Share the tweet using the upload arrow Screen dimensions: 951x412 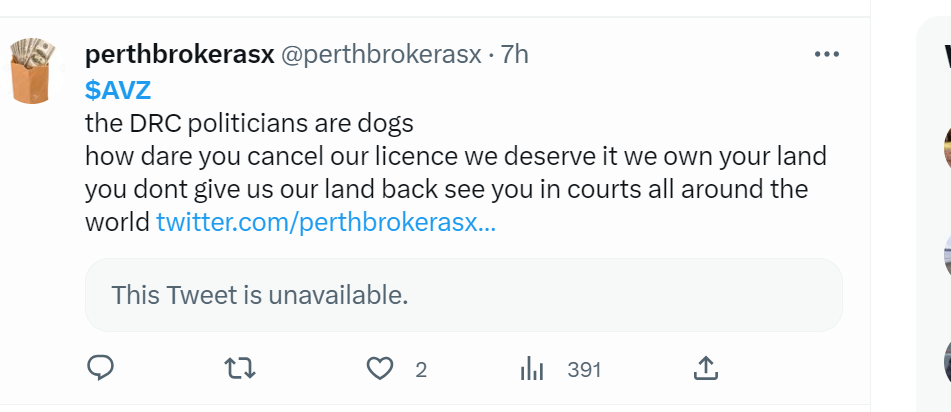pyautogui.click(x=705, y=369)
